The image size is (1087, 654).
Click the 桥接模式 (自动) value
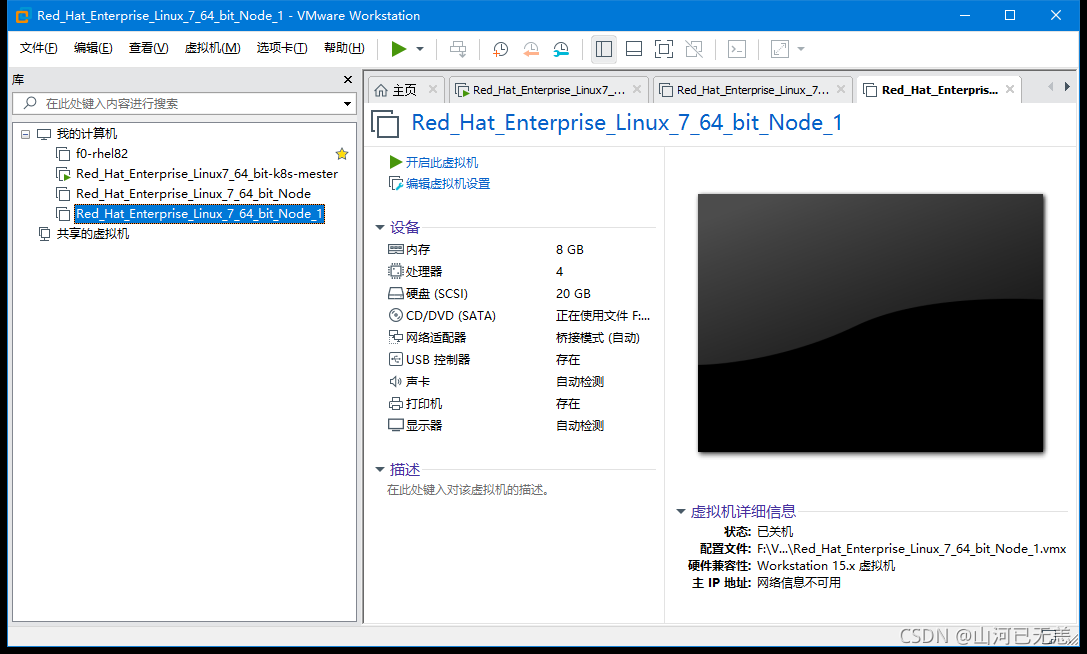coord(598,338)
